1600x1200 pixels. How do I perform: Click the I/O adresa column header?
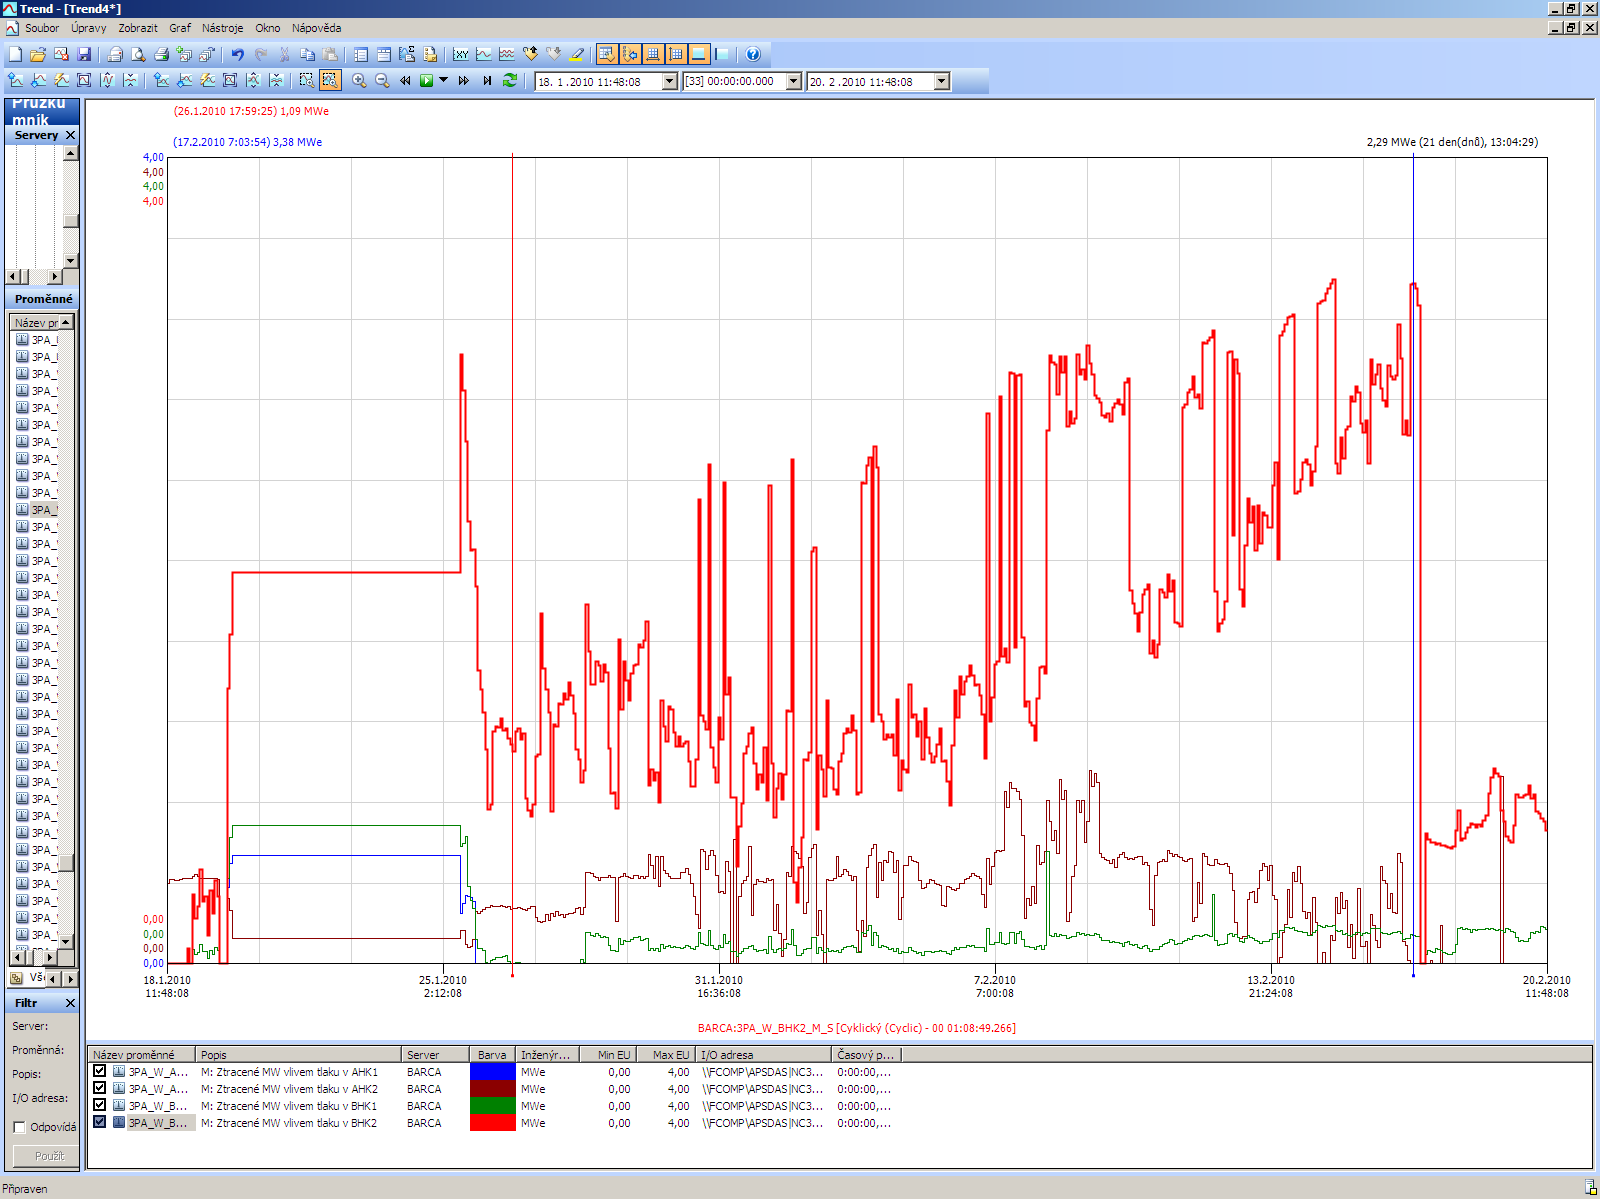tap(764, 1055)
